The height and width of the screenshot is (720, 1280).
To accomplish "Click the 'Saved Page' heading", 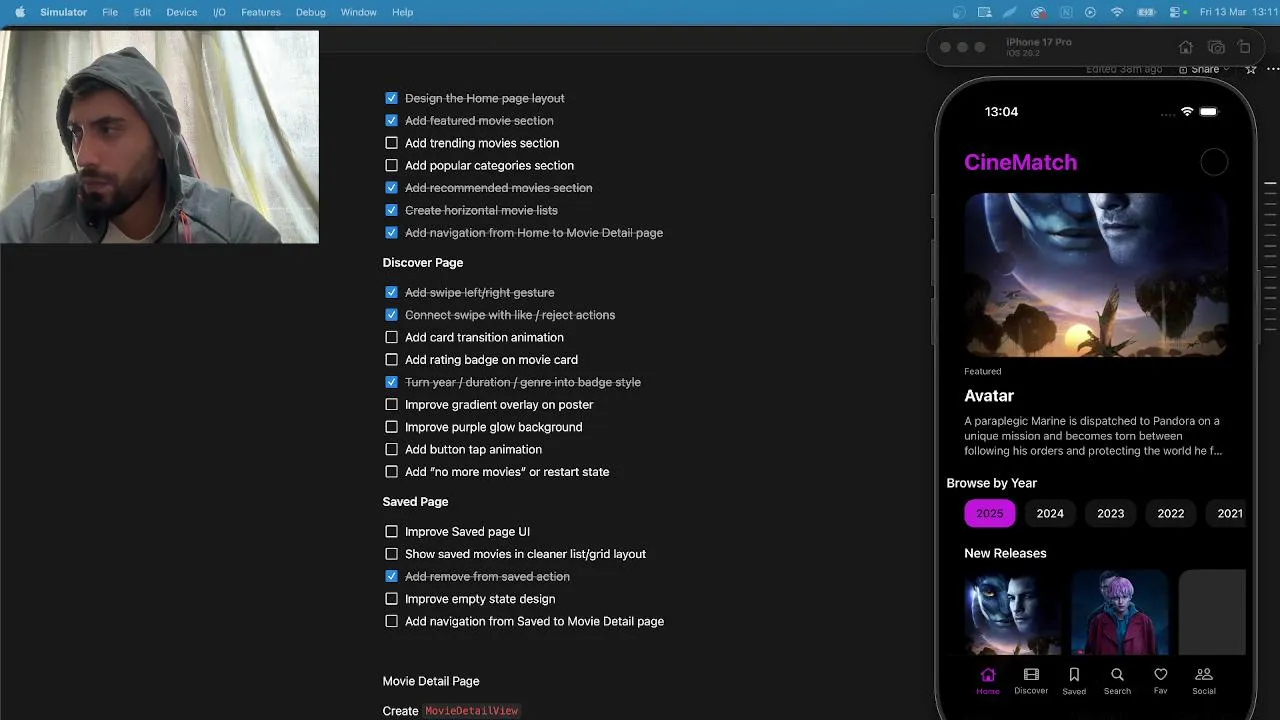I will click(x=415, y=501).
